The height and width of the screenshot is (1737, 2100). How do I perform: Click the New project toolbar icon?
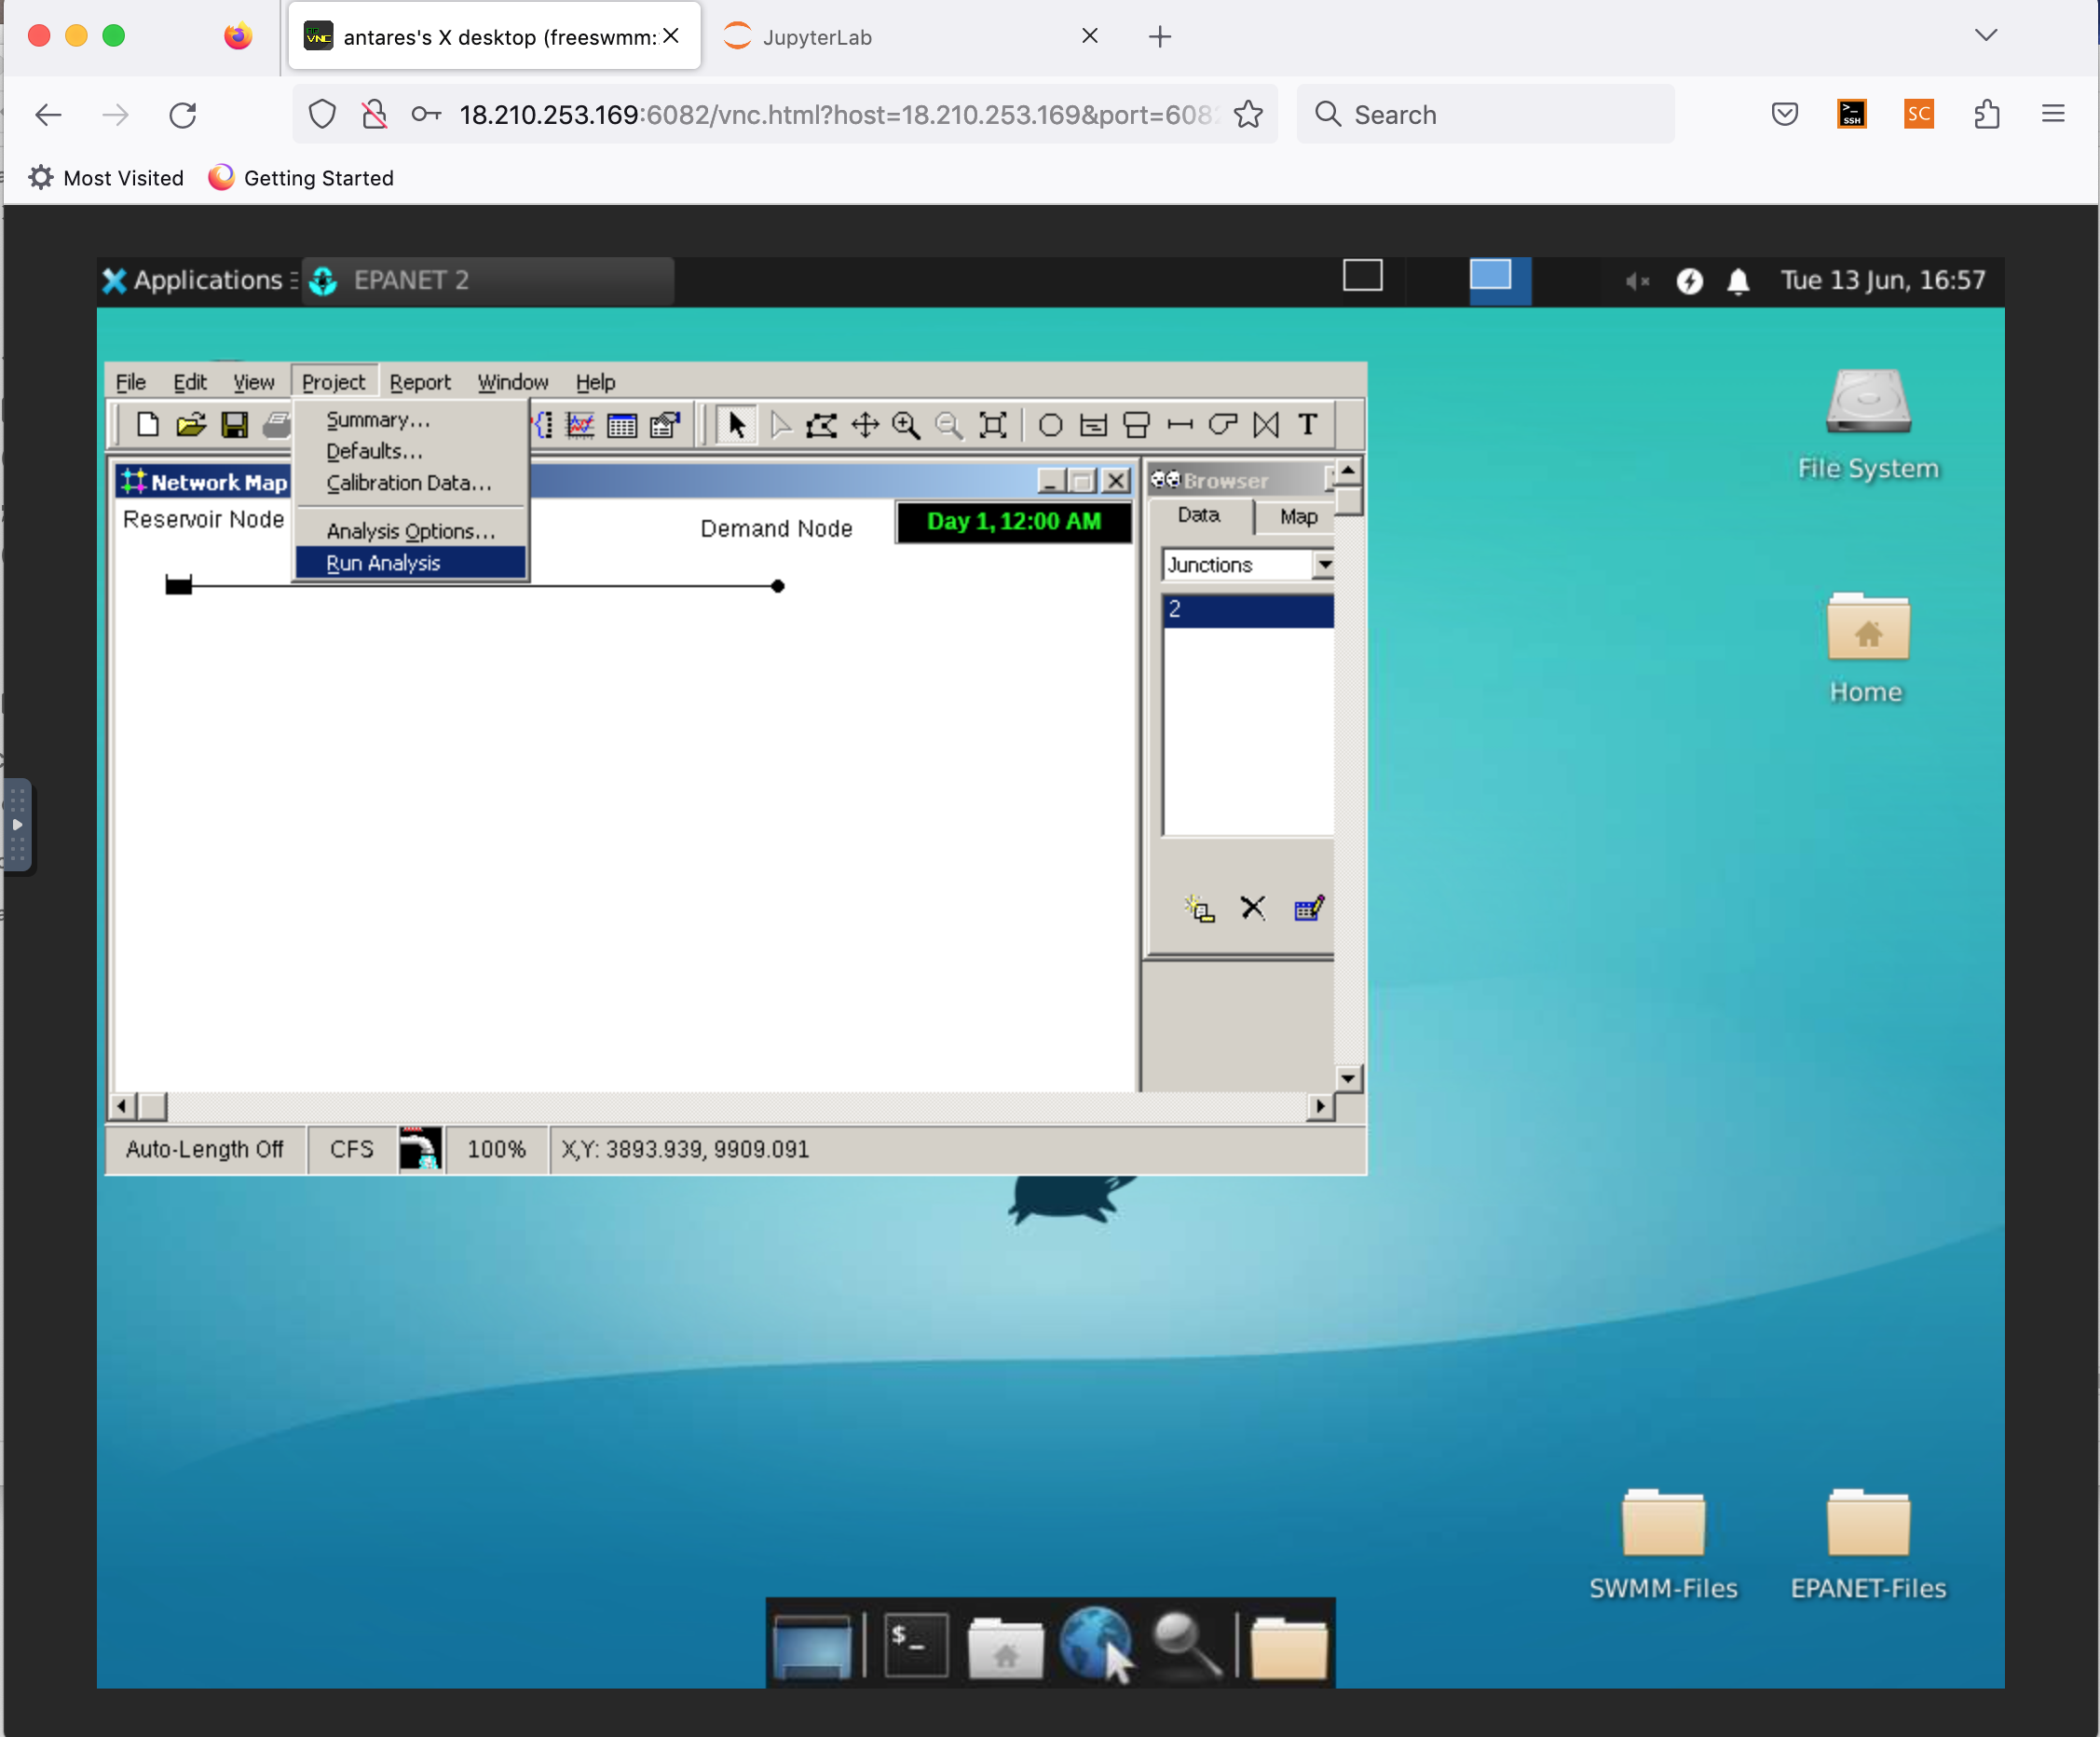click(148, 425)
